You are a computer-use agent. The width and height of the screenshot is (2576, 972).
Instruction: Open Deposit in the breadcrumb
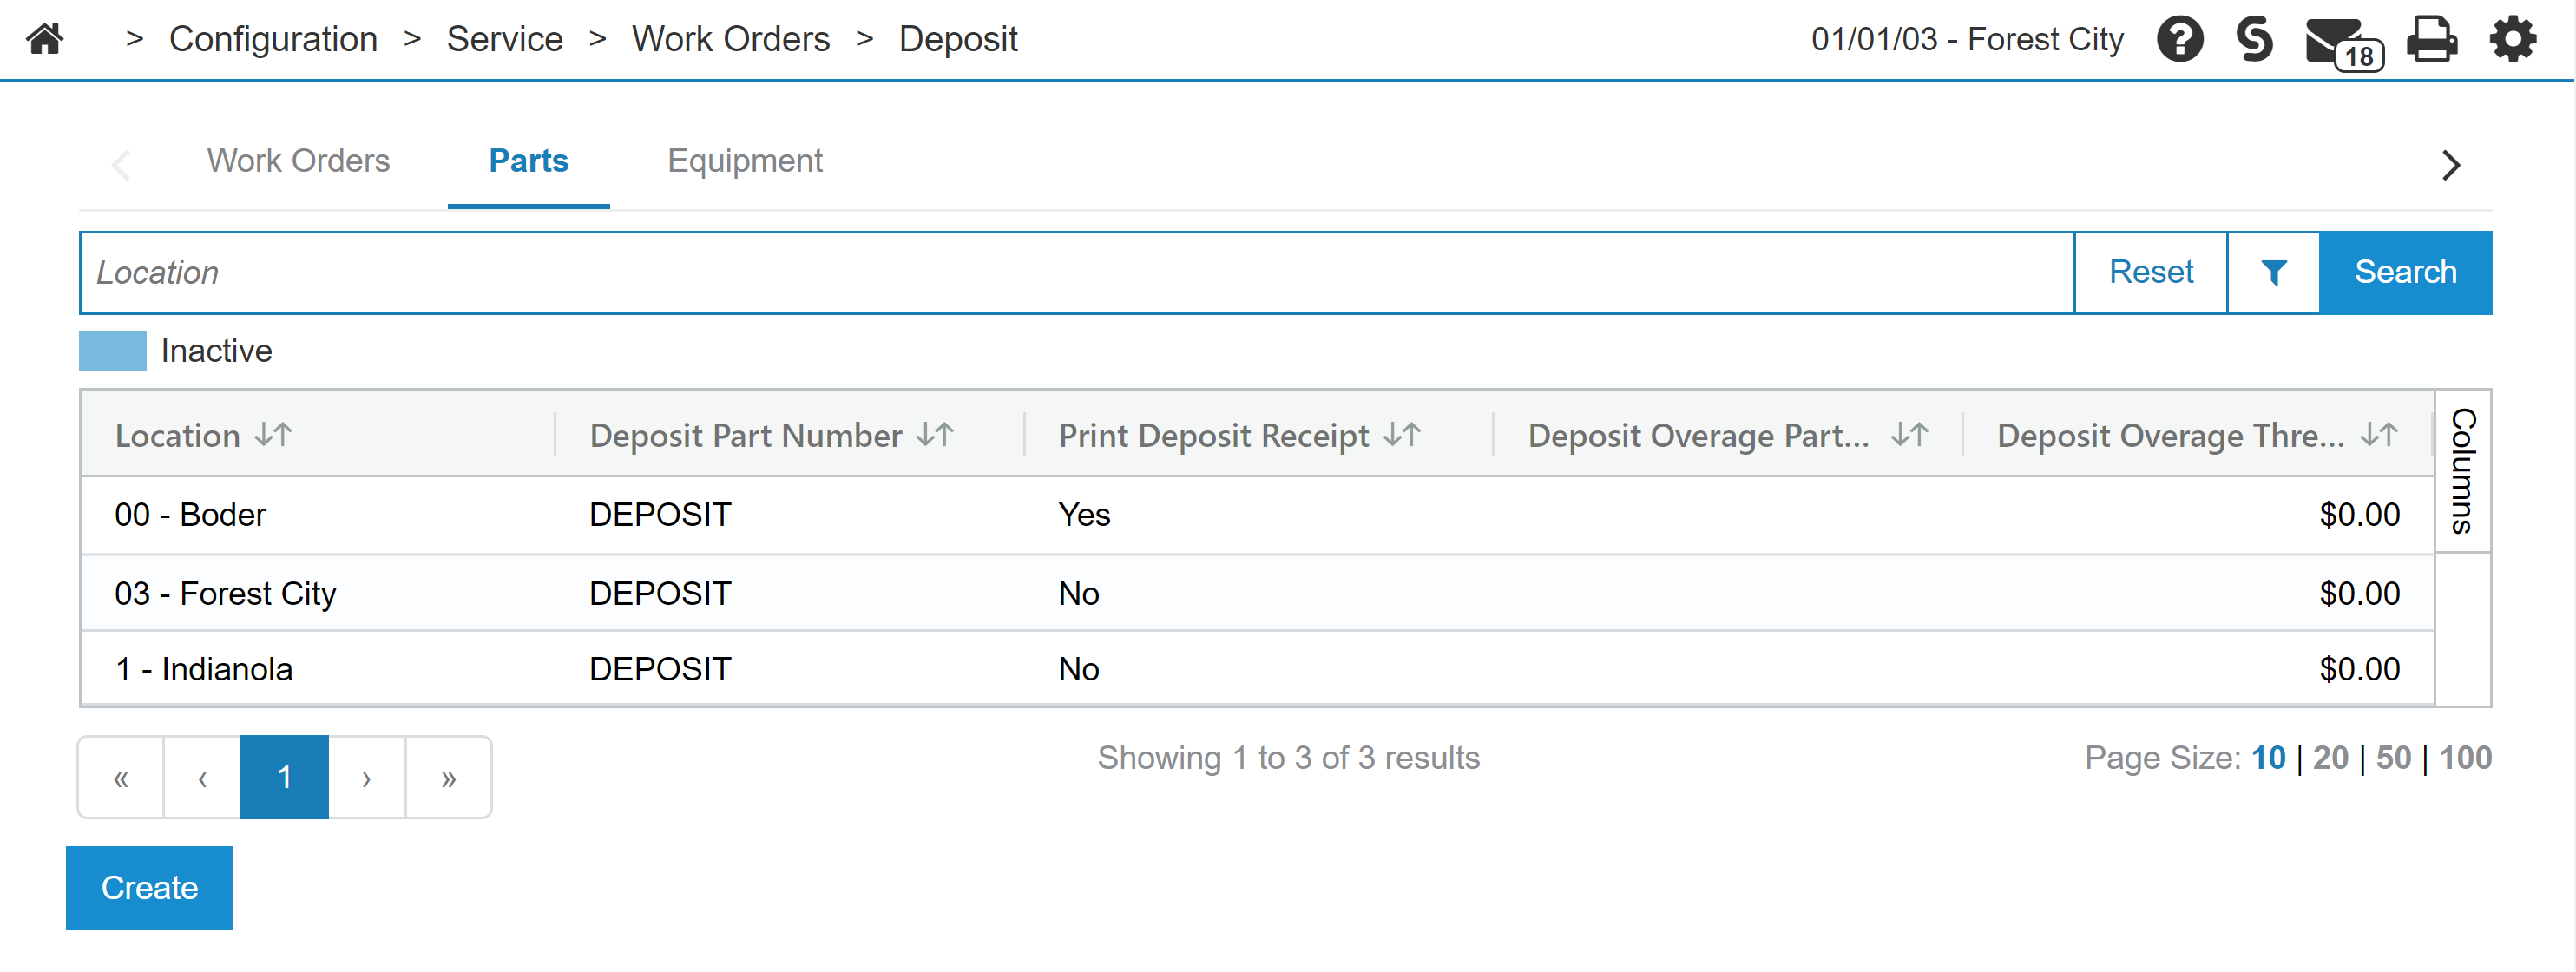tap(958, 39)
